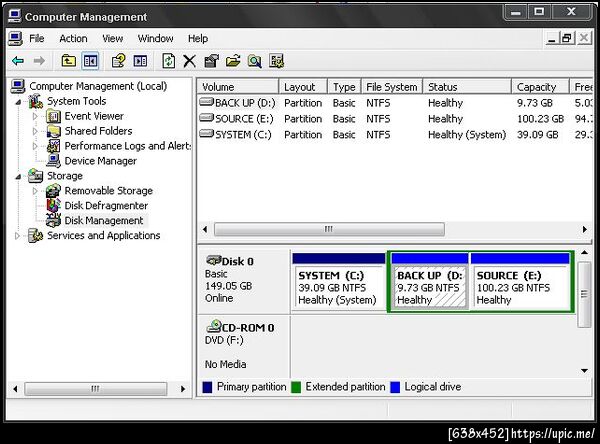Select Disk Defragmenter in the tree
The width and height of the screenshot is (600, 444).
tap(106, 206)
